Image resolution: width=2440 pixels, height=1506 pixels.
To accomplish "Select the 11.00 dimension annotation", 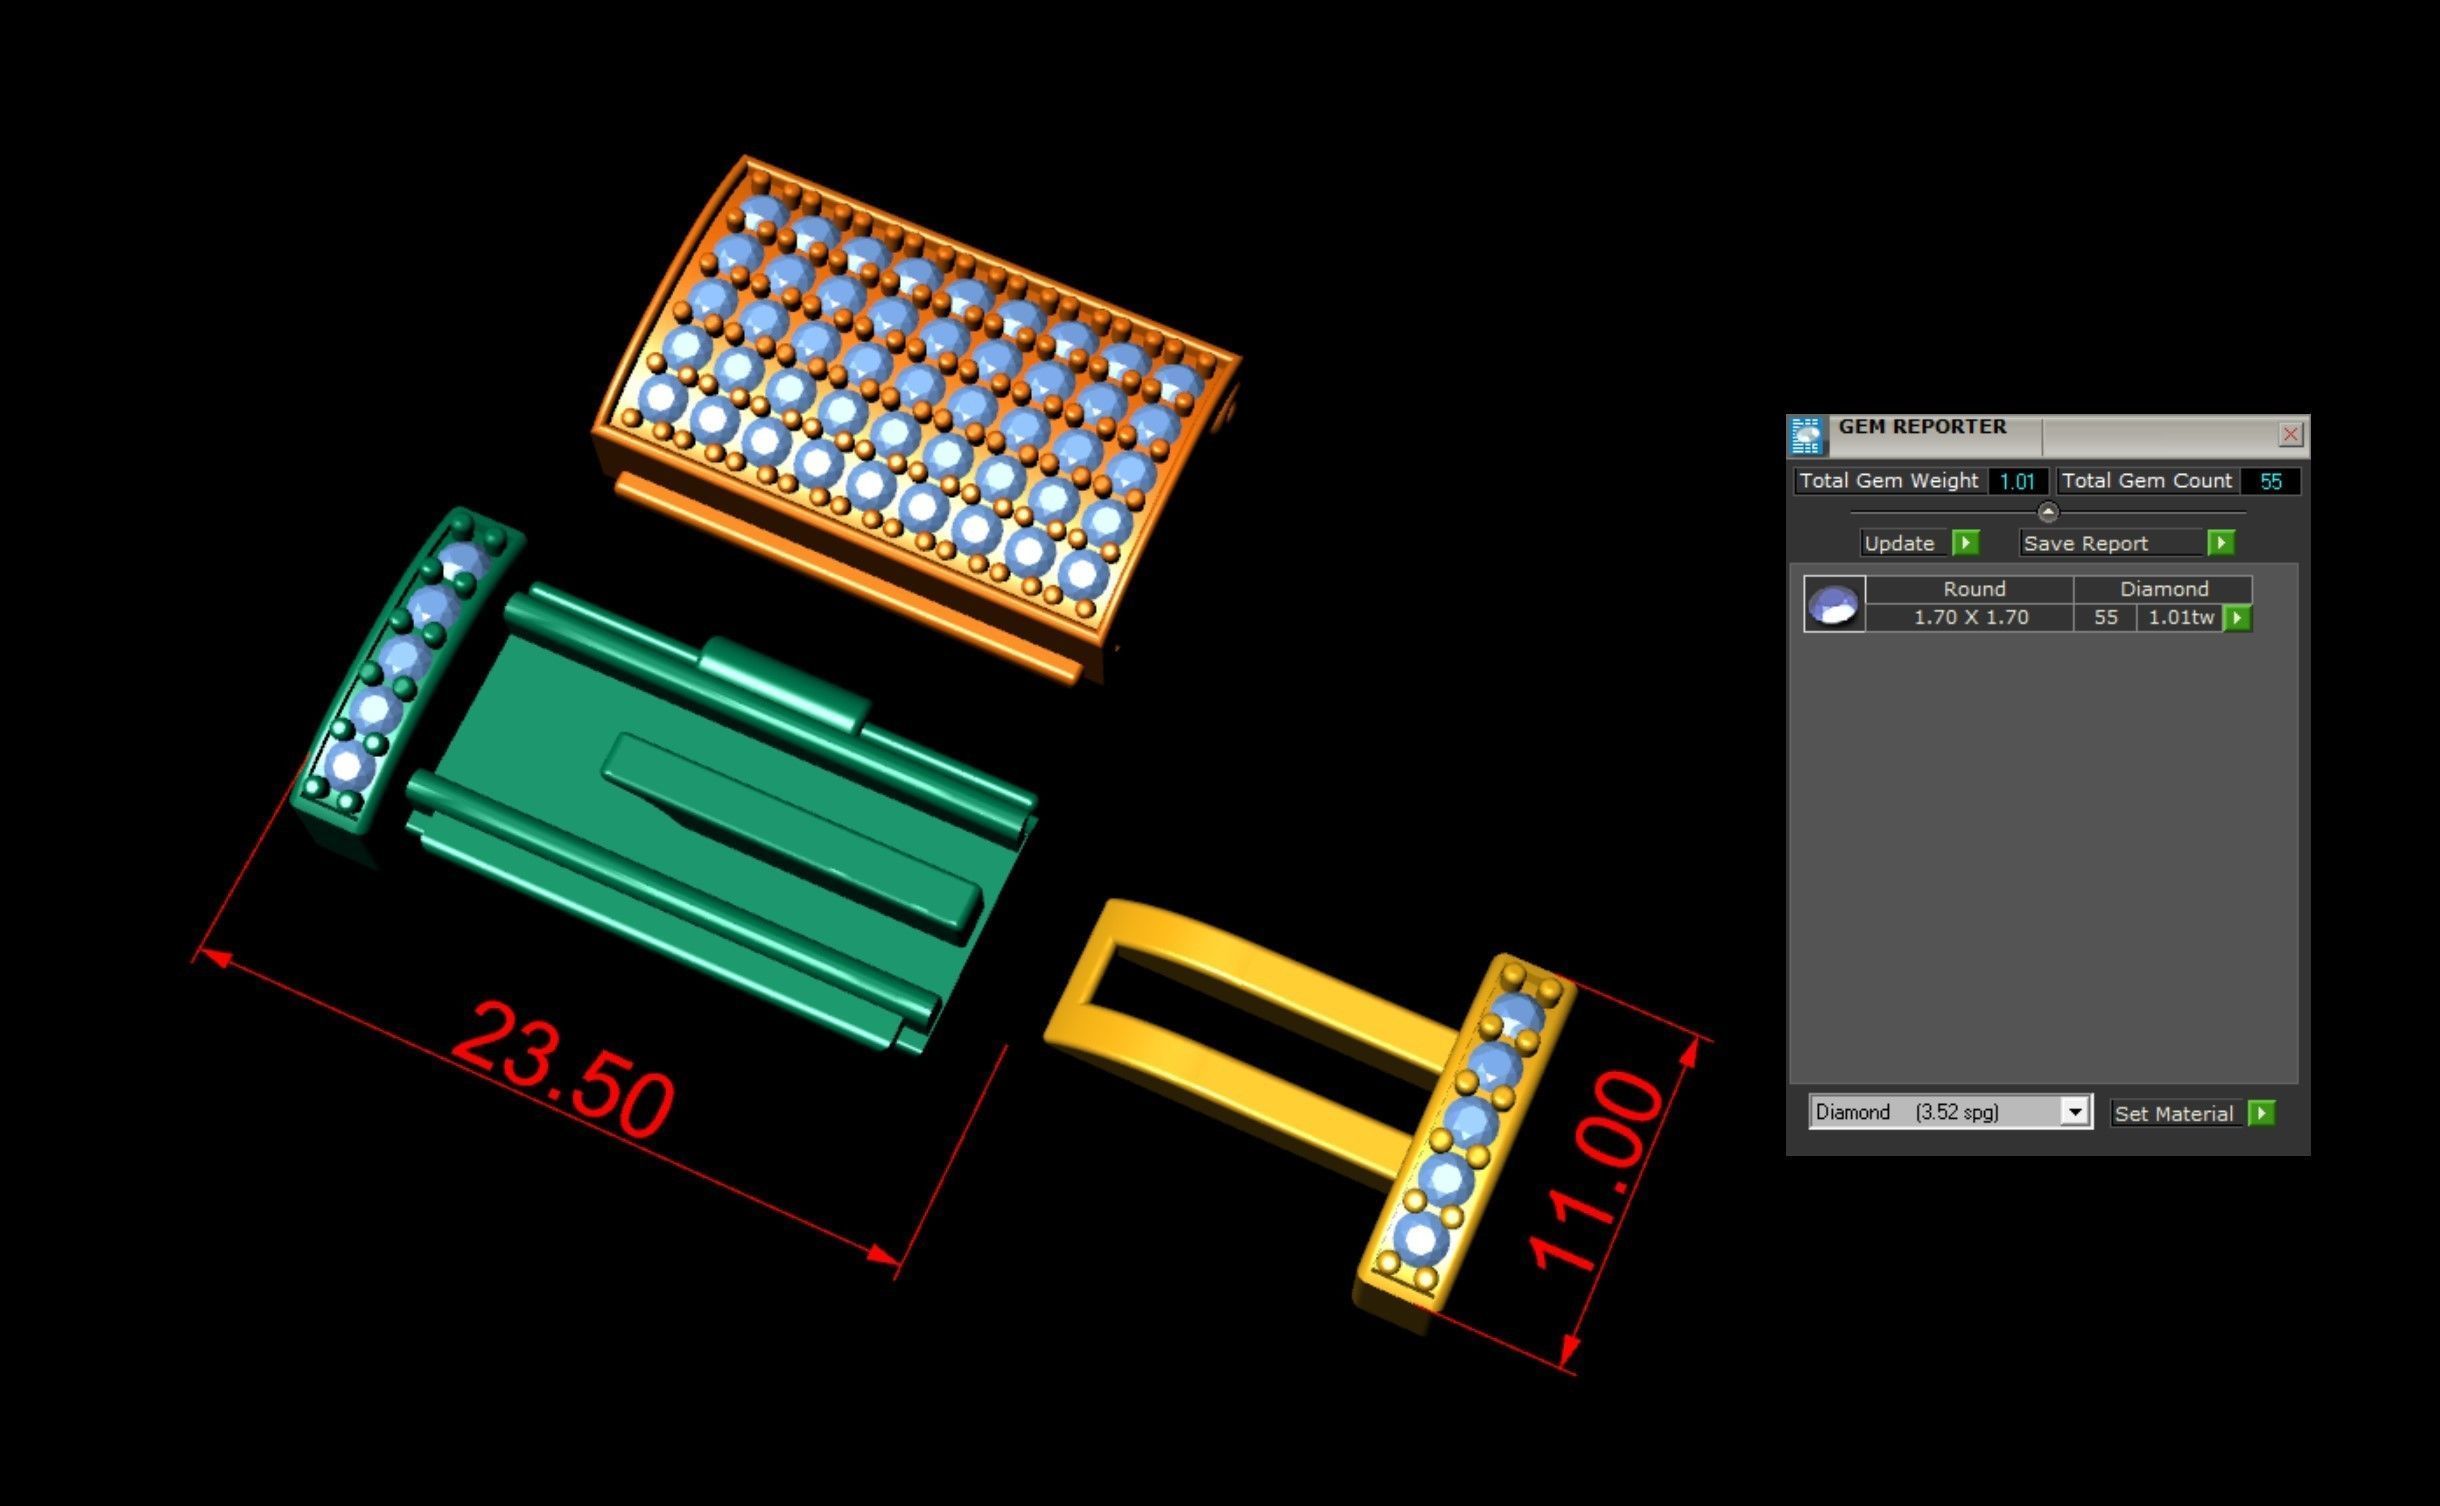I will pyautogui.click(x=1594, y=1170).
